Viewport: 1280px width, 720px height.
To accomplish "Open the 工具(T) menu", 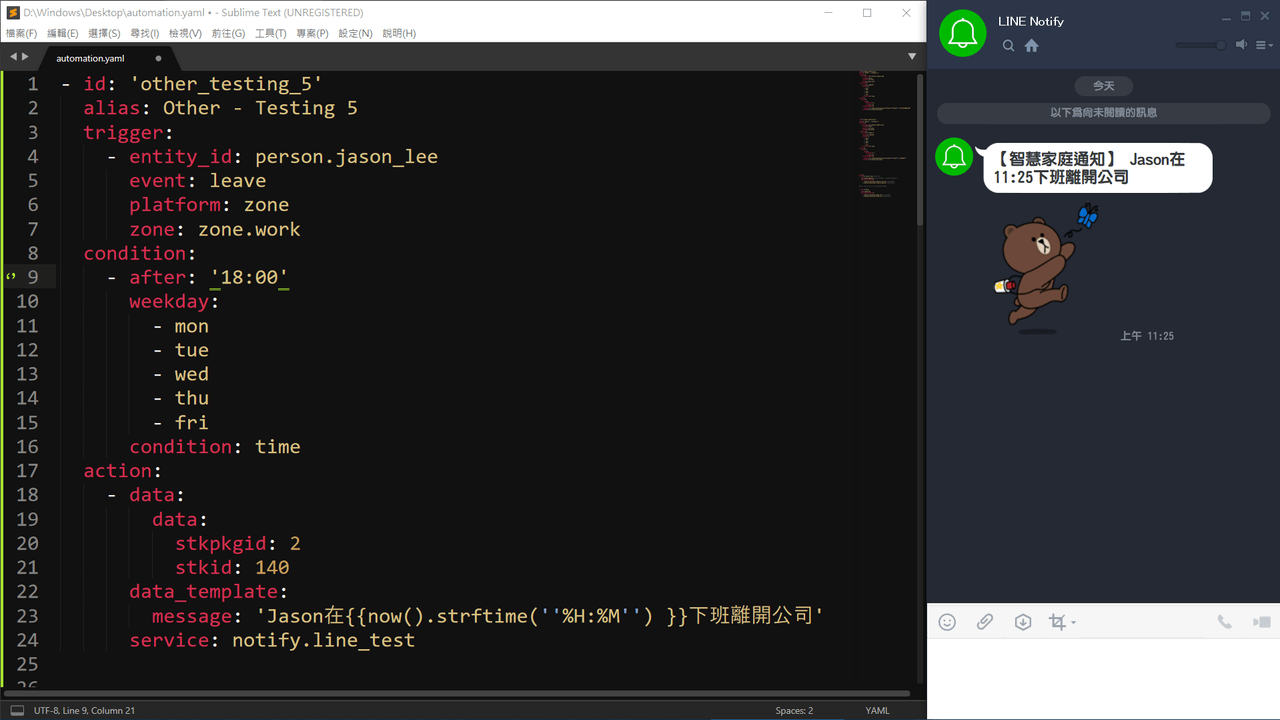I will [x=270, y=33].
